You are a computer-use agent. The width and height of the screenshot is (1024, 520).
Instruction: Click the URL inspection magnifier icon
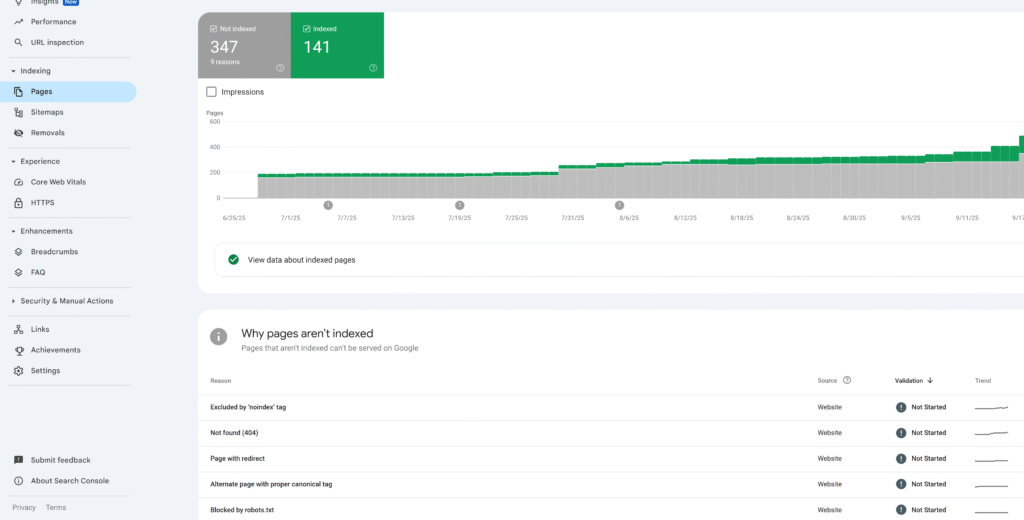(18, 42)
